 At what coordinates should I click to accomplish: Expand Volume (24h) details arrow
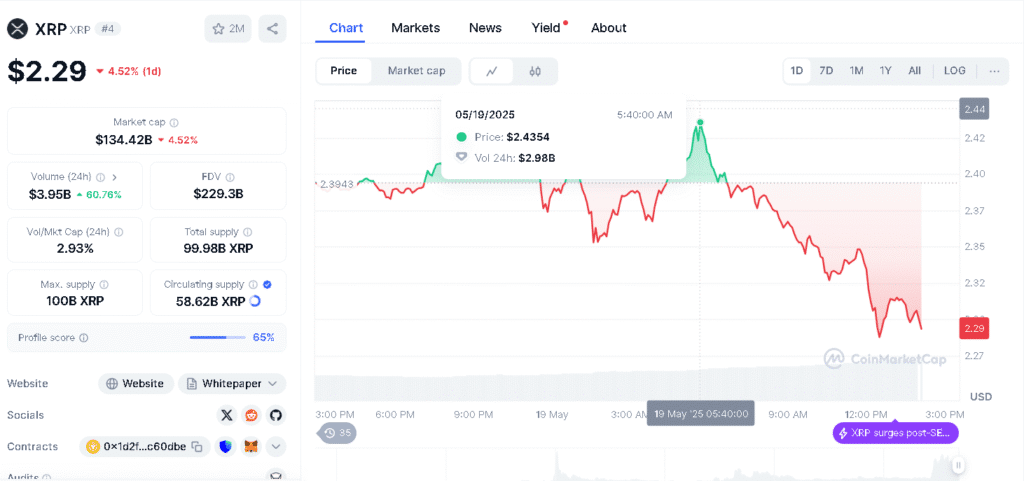click(115, 177)
